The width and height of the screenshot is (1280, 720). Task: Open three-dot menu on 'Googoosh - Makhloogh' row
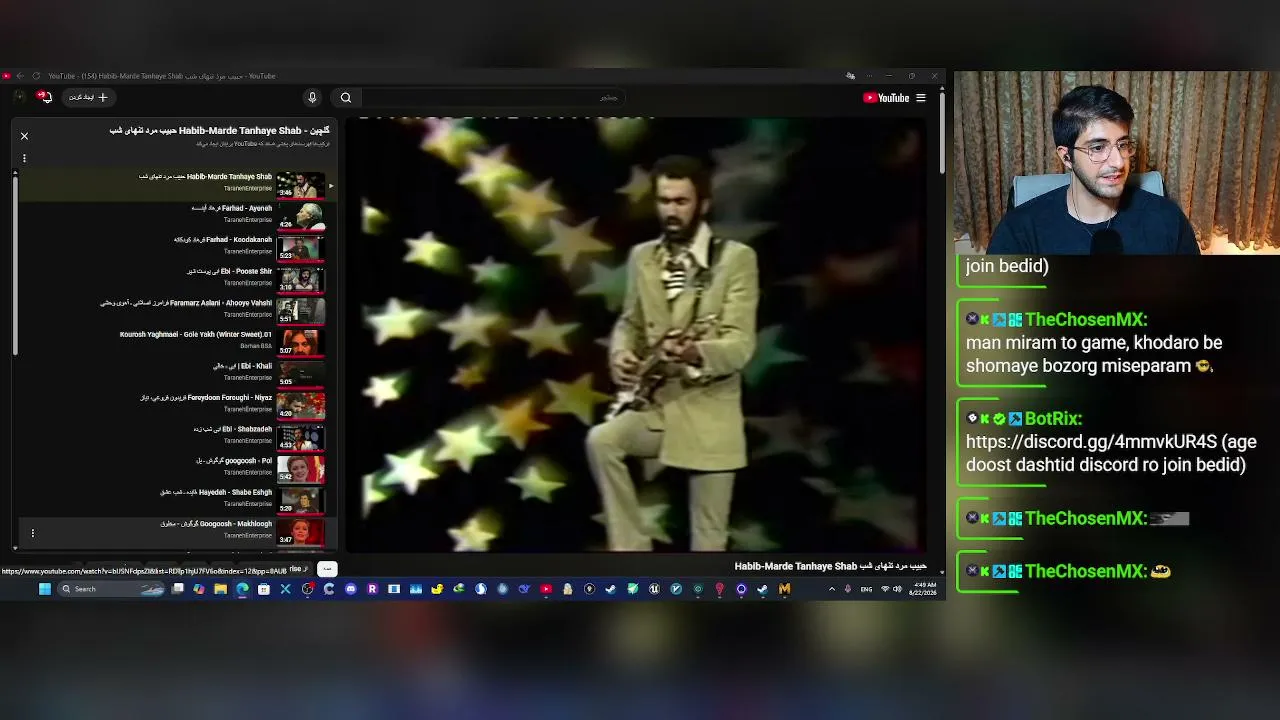[32, 533]
